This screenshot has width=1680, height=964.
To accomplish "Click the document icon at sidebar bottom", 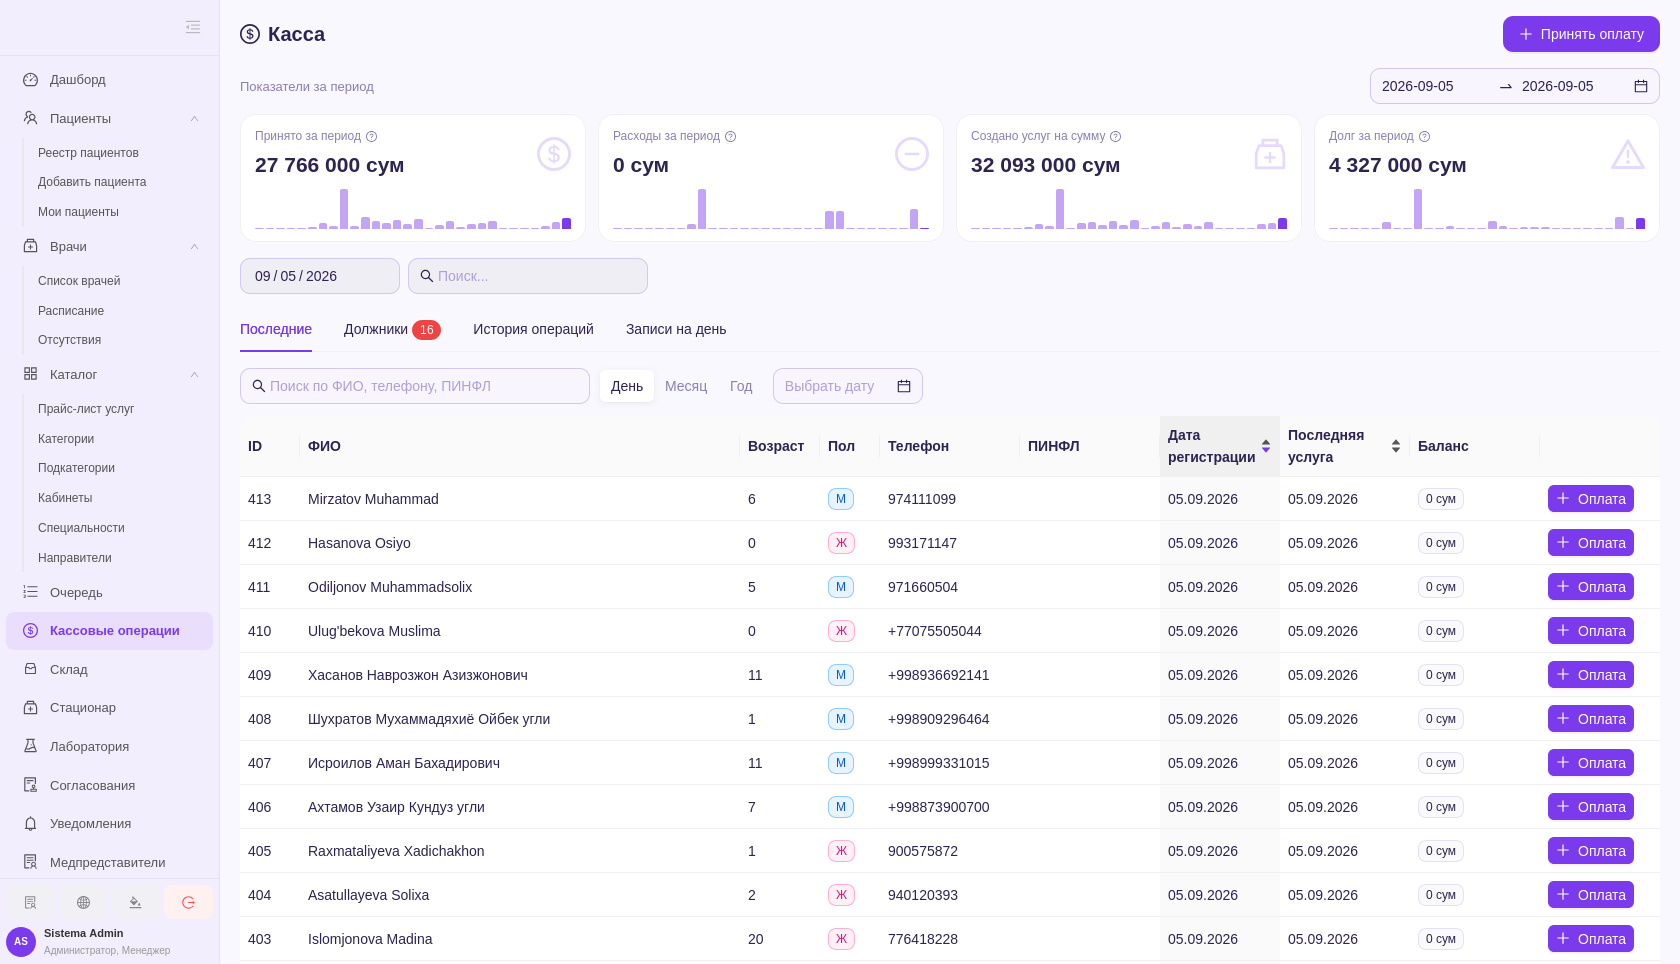I will pyautogui.click(x=30, y=902).
